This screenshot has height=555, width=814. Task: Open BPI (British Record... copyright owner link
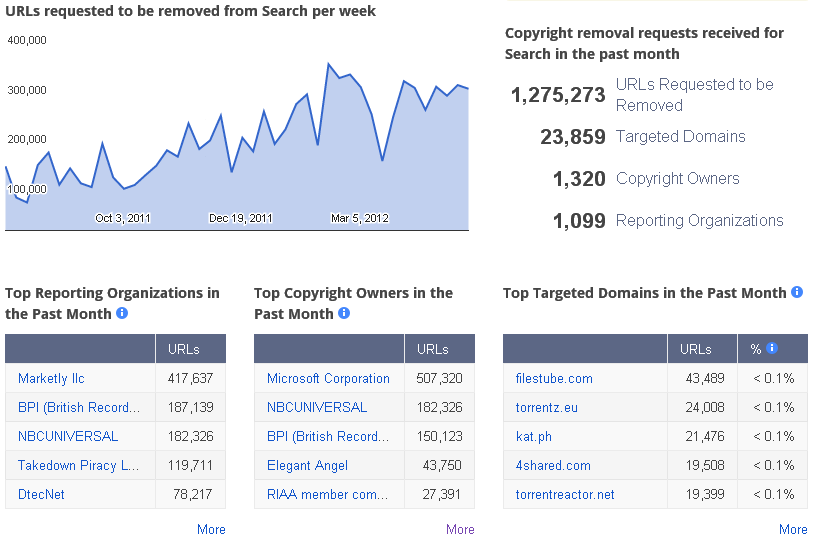coord(328,437)
